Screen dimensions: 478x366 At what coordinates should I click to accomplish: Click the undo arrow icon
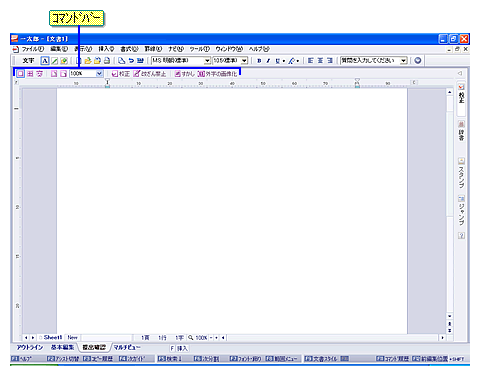(131, 61)
